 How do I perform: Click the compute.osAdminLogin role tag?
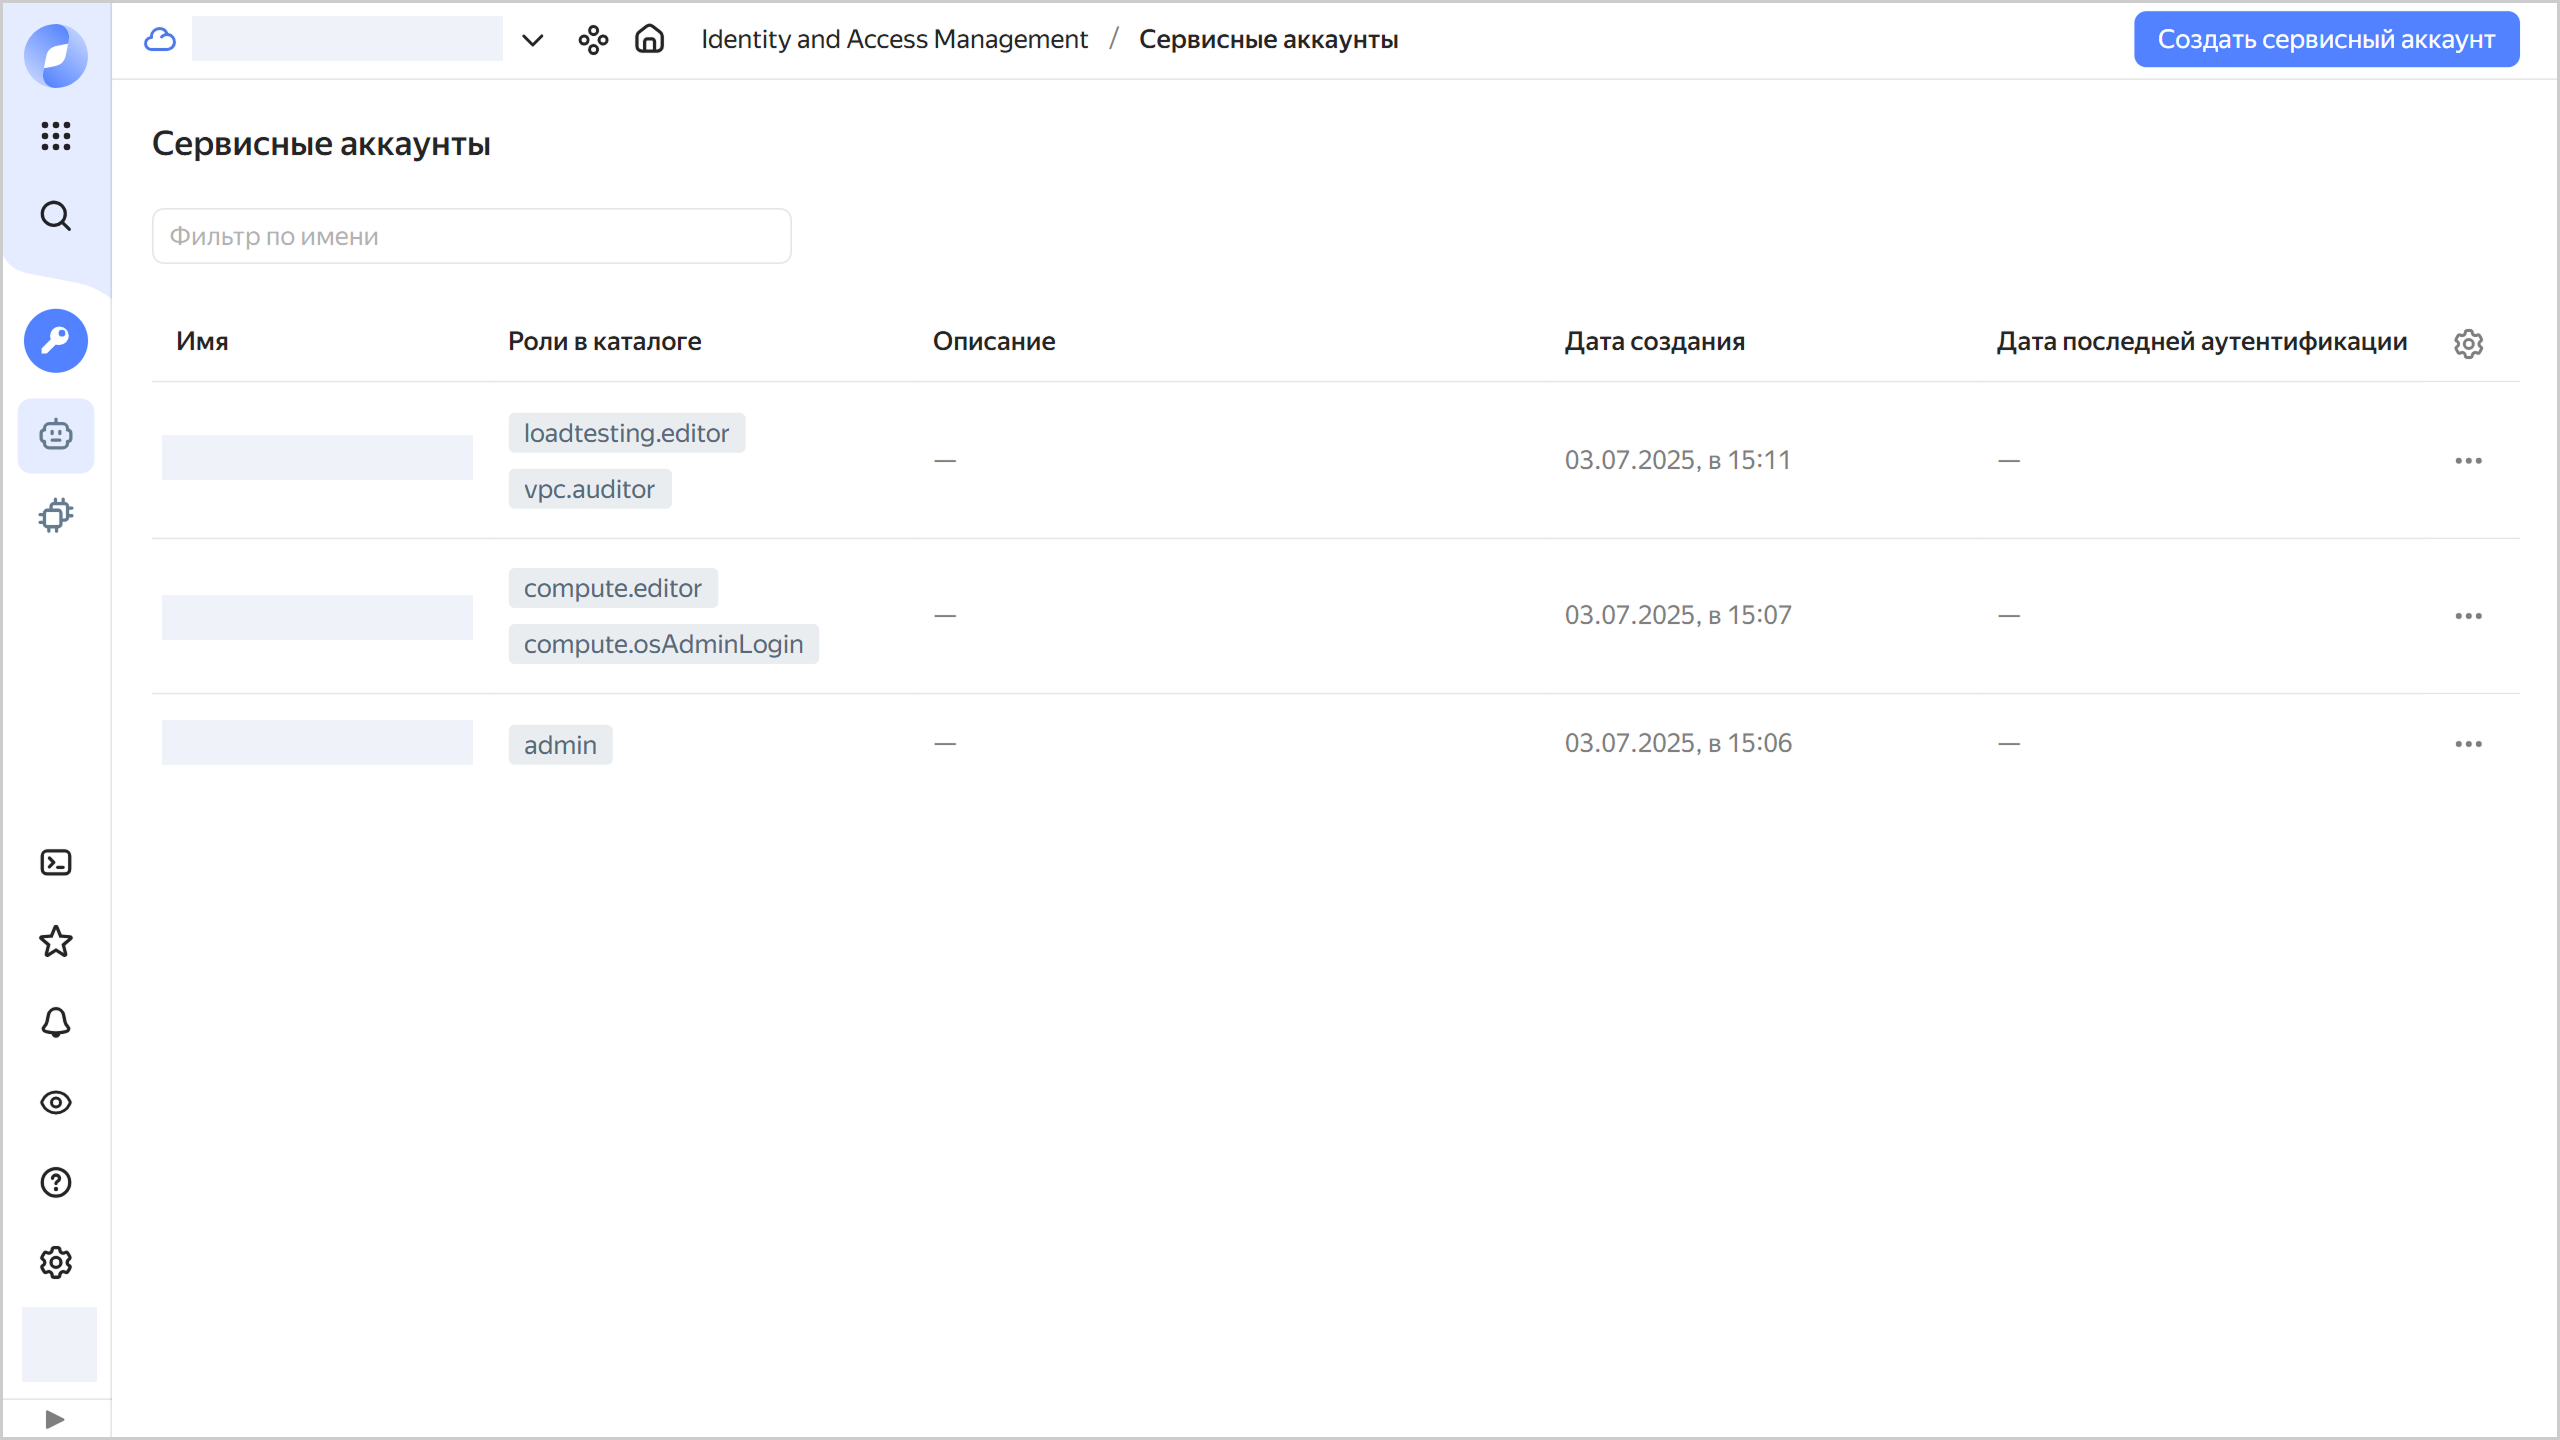pyautogui.click(x=663, y=644)
